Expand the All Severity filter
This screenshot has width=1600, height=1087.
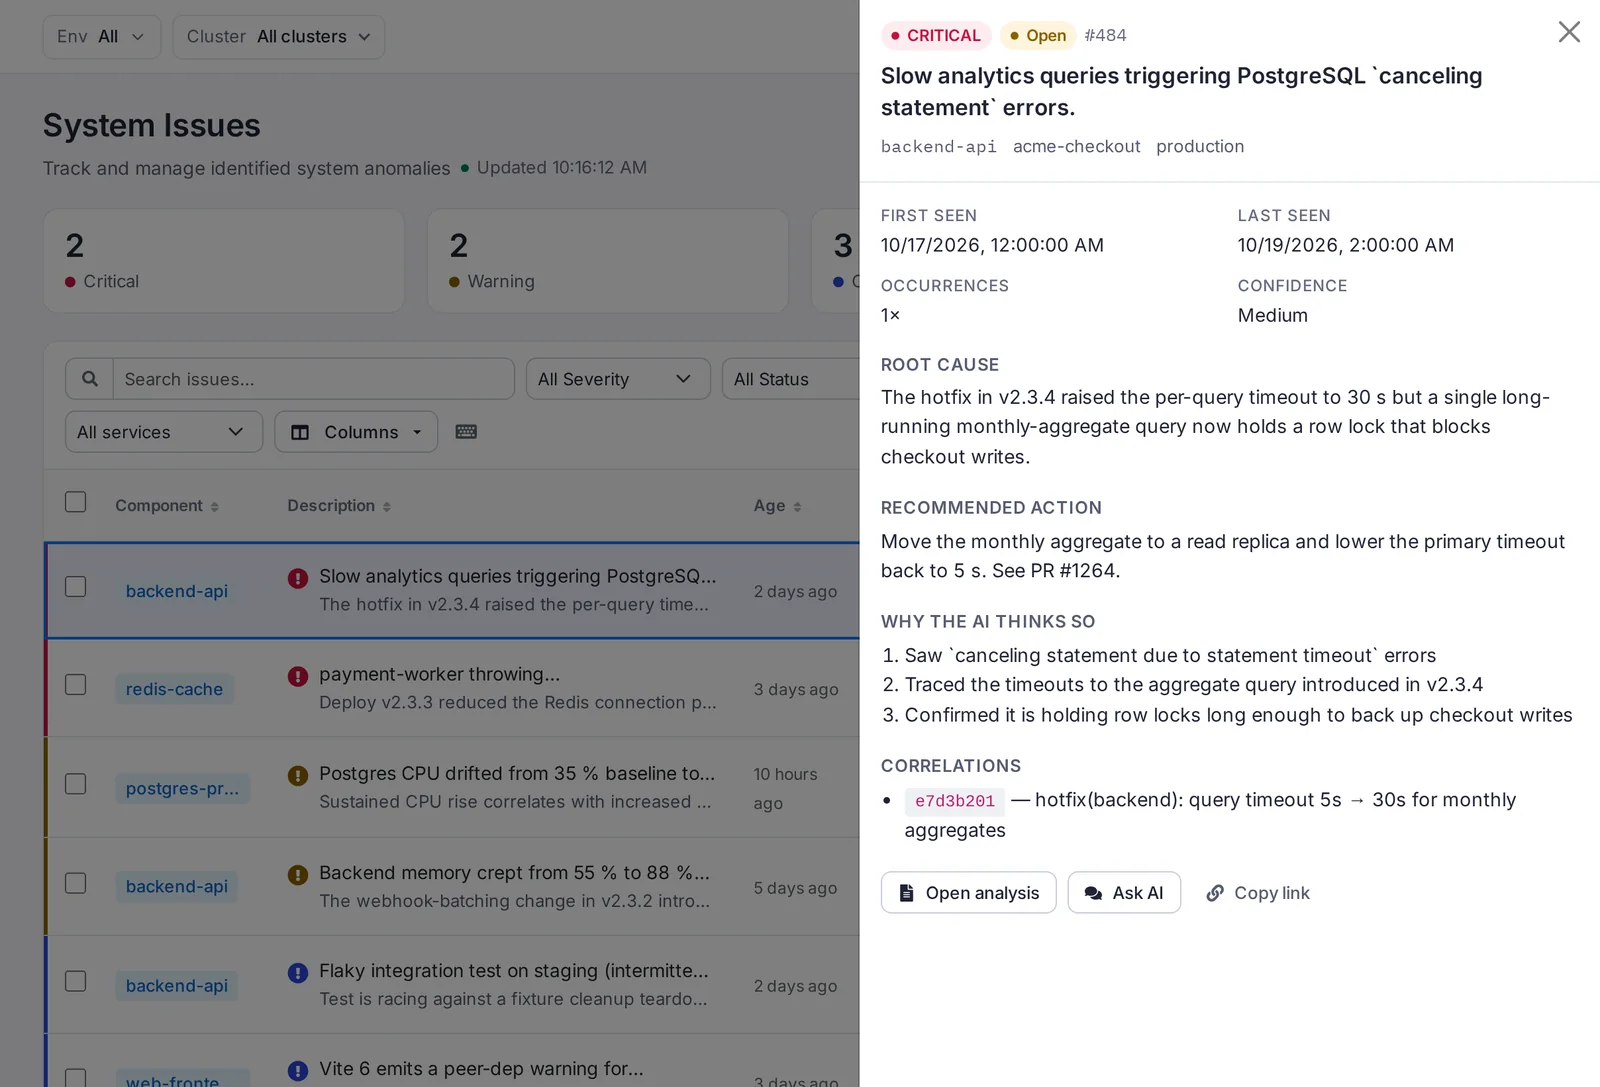pyautogui.click(x=618, y=379)
